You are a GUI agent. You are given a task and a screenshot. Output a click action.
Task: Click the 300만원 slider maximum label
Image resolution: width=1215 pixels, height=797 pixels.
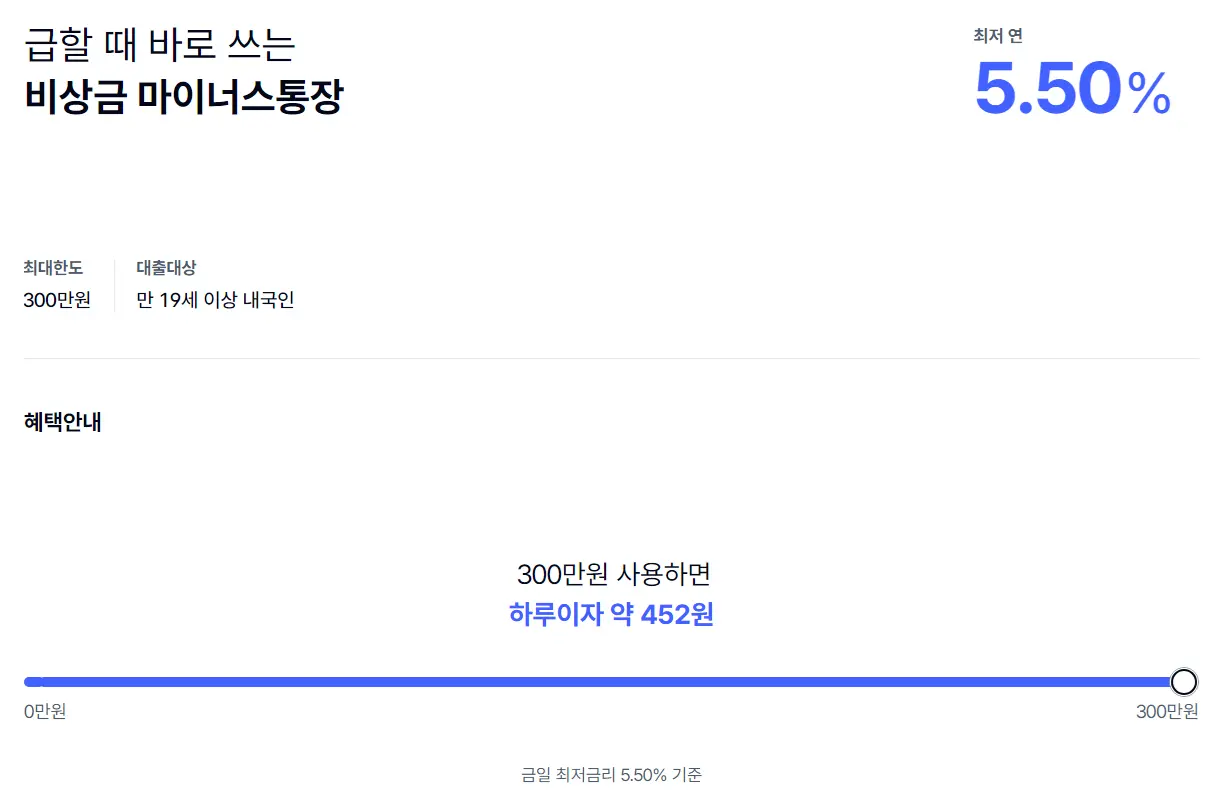(x=1166, y=711)
